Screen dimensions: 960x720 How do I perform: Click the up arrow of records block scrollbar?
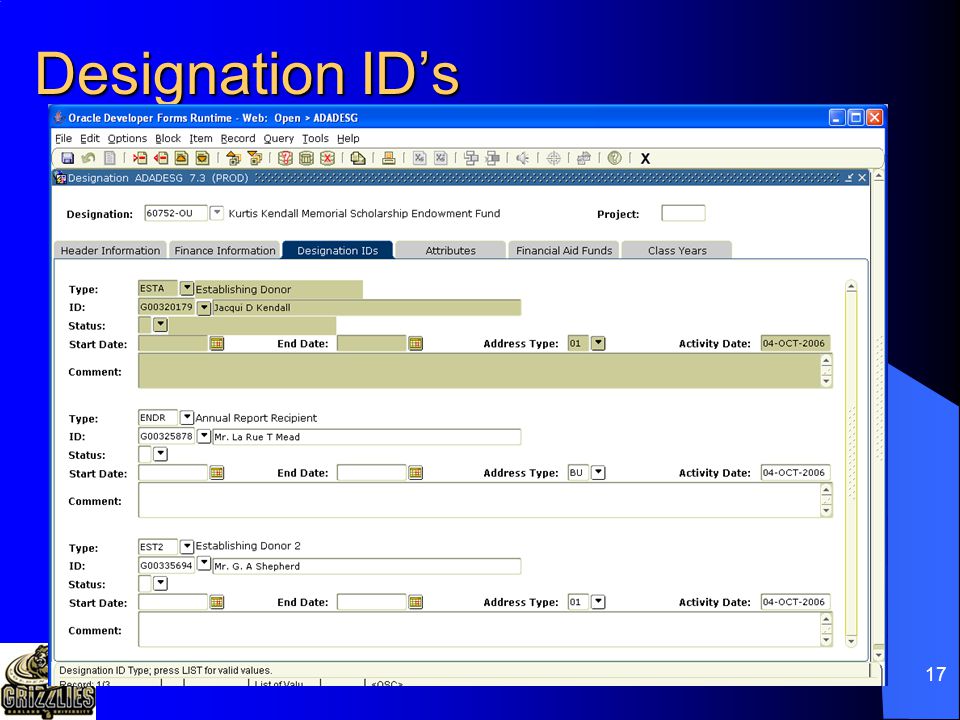[x=850, y=286]
